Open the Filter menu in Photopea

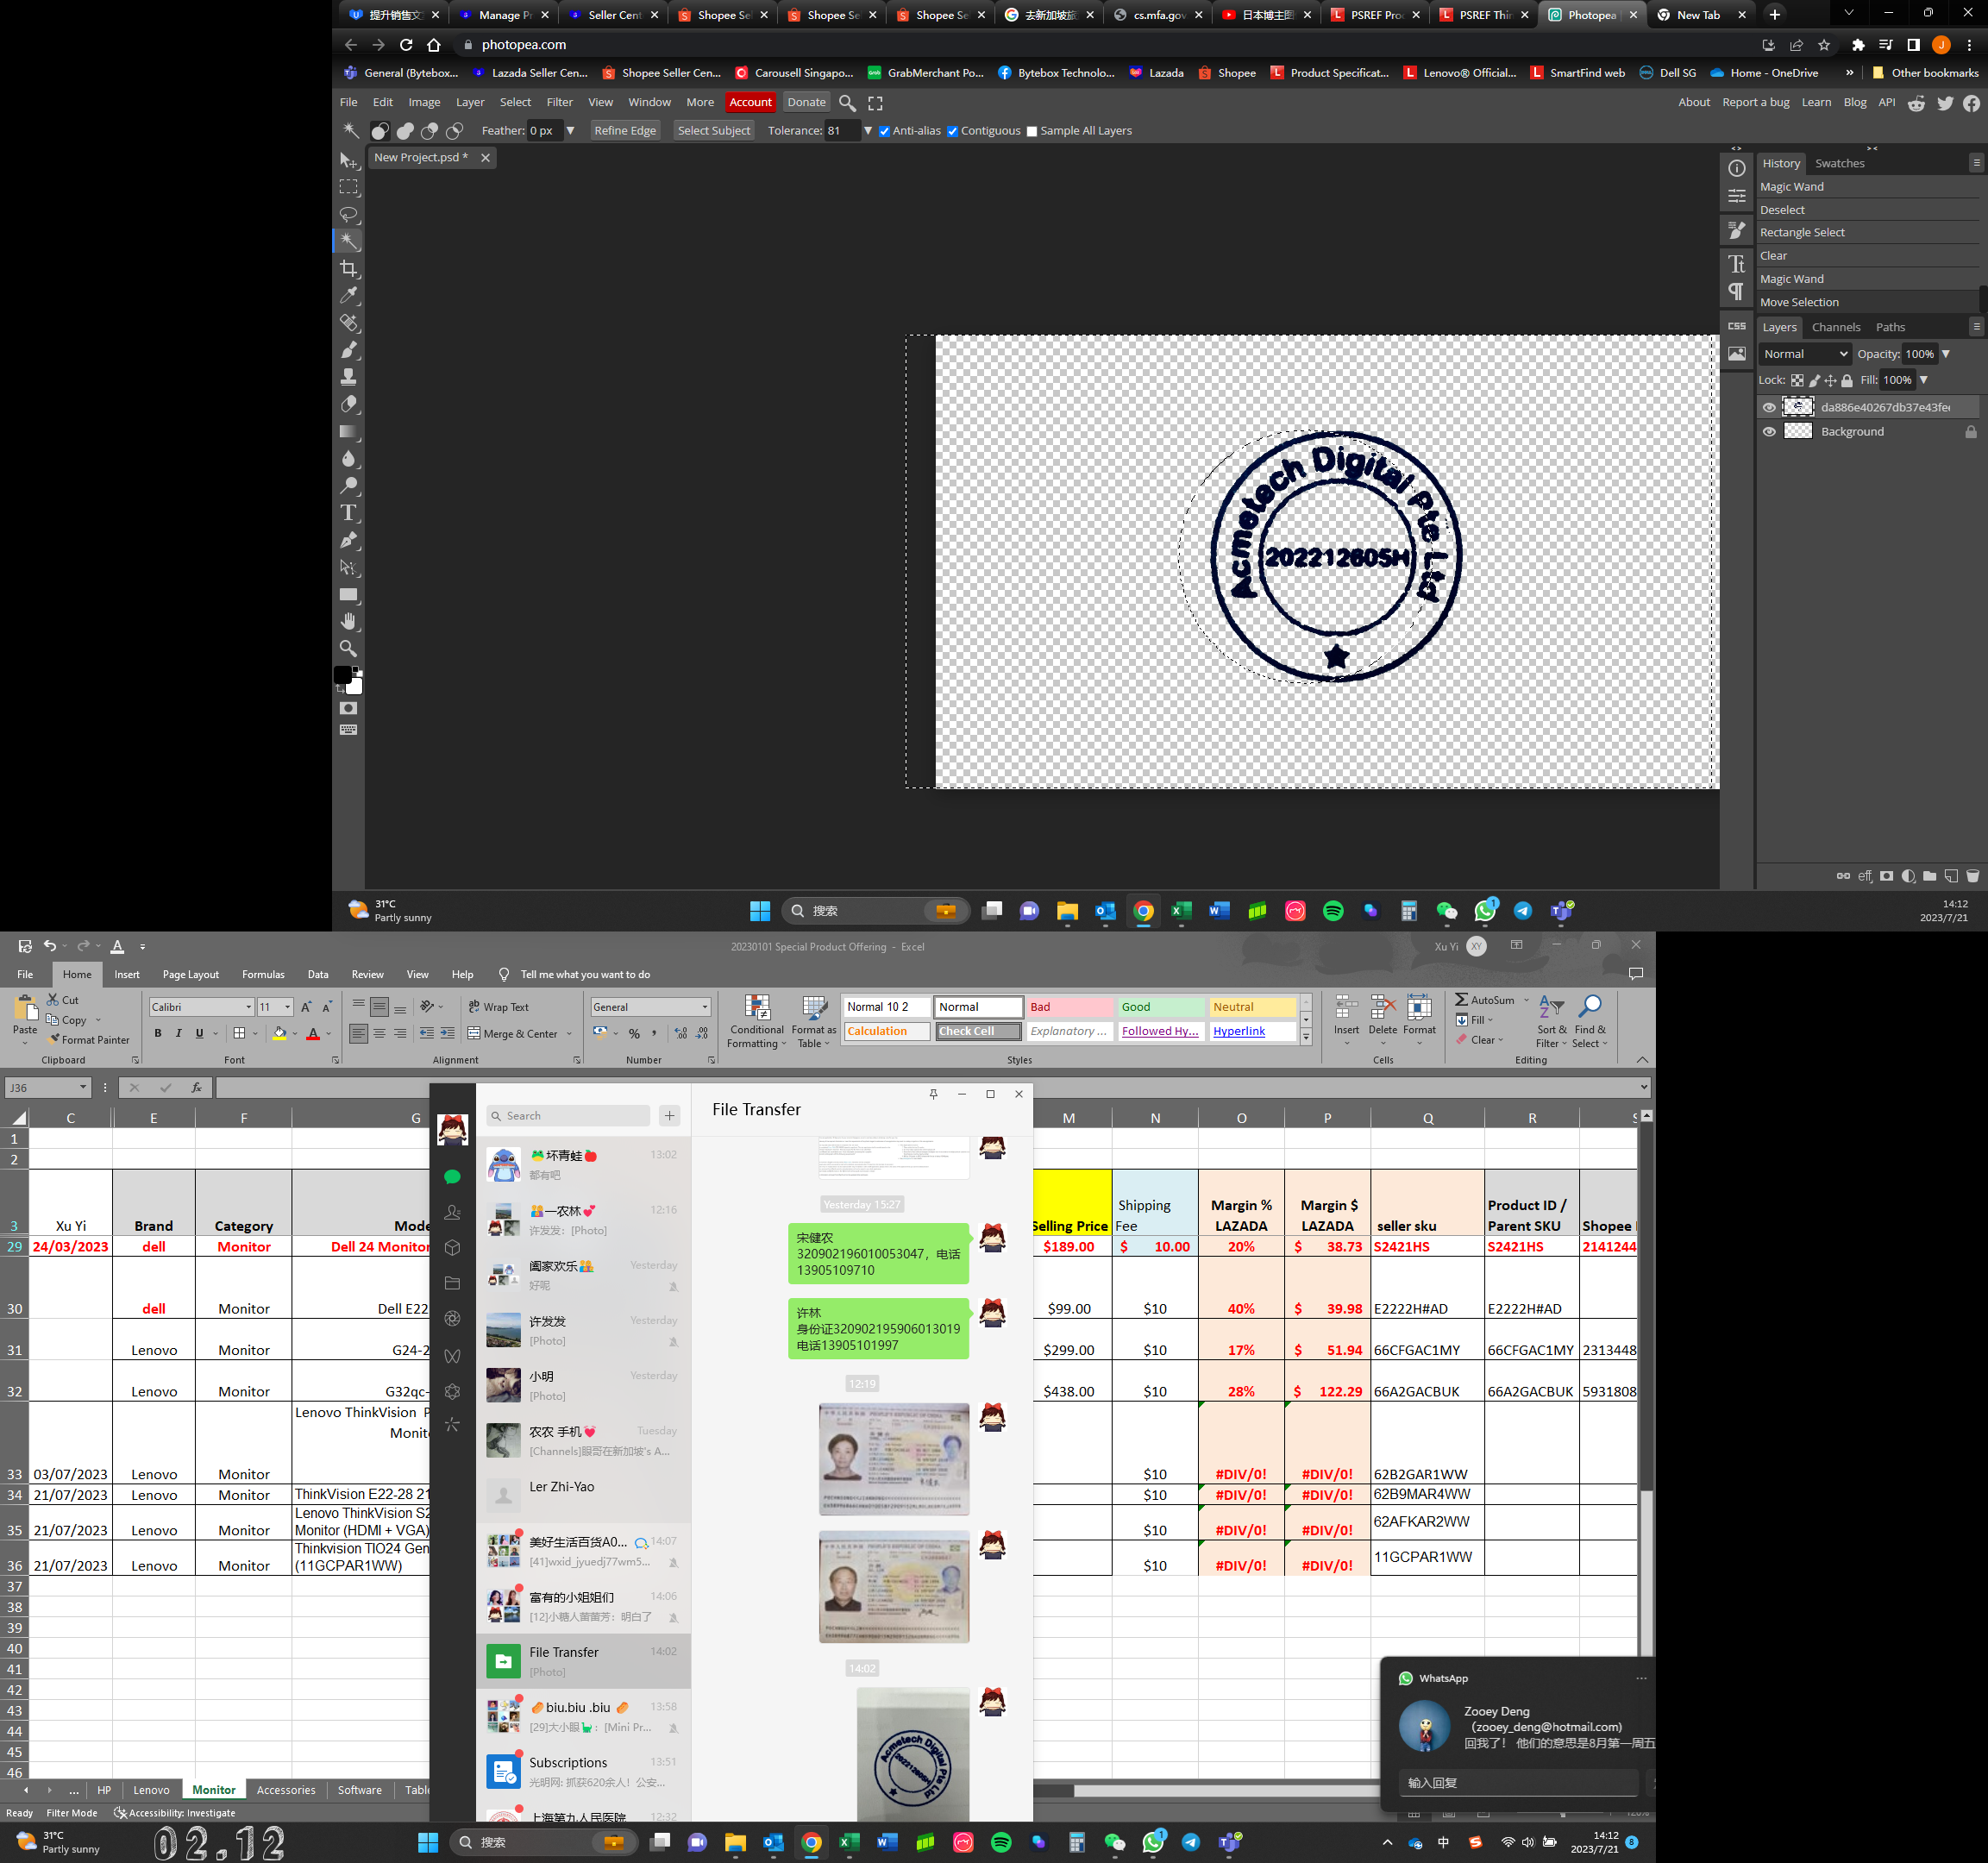click(x=559, y=102)
